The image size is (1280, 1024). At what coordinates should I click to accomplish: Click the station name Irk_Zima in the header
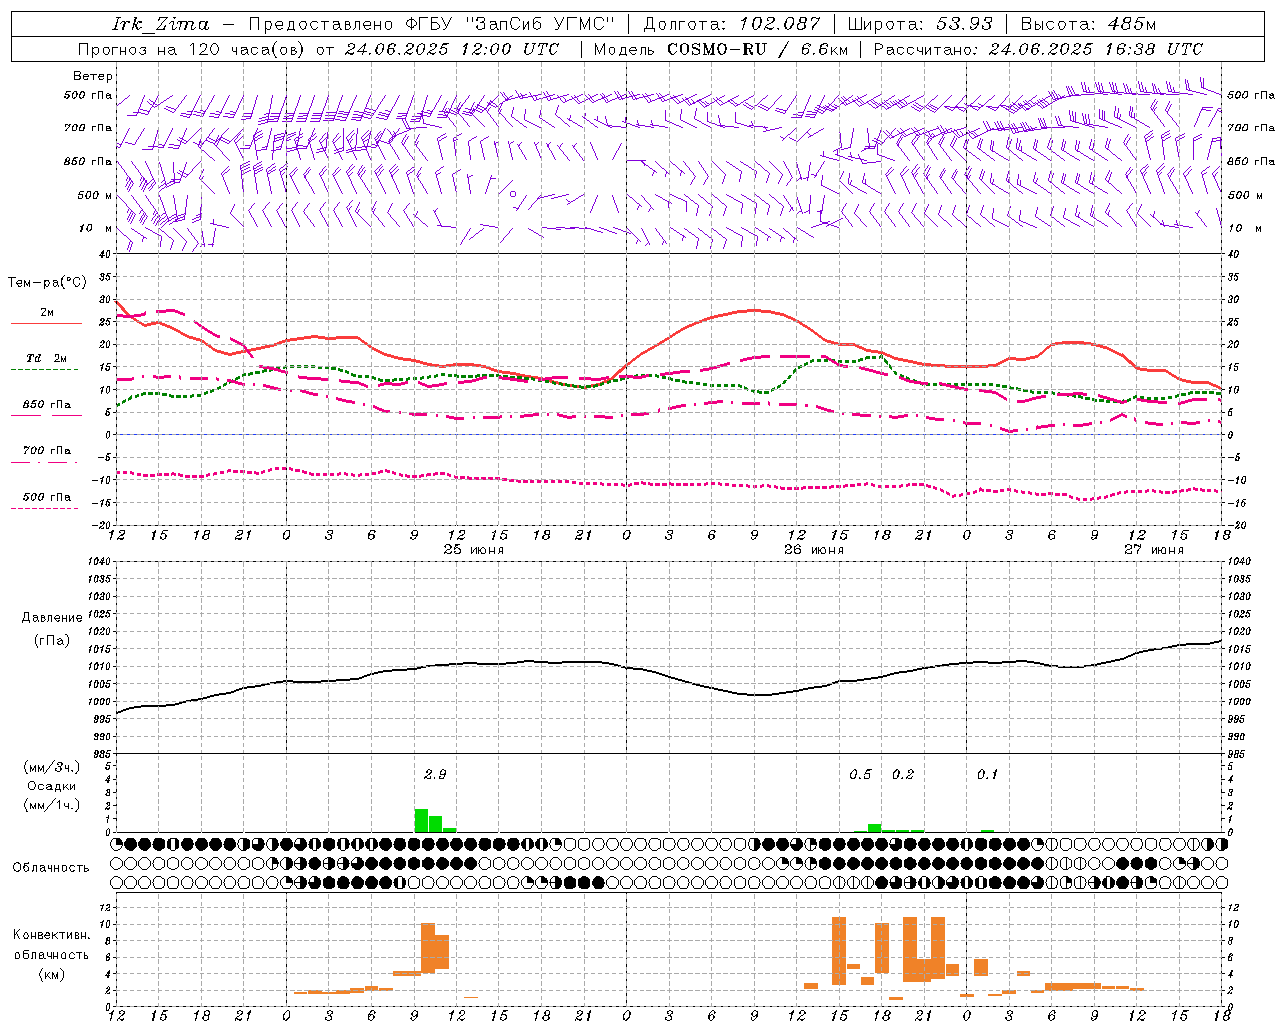coord(161,24)
